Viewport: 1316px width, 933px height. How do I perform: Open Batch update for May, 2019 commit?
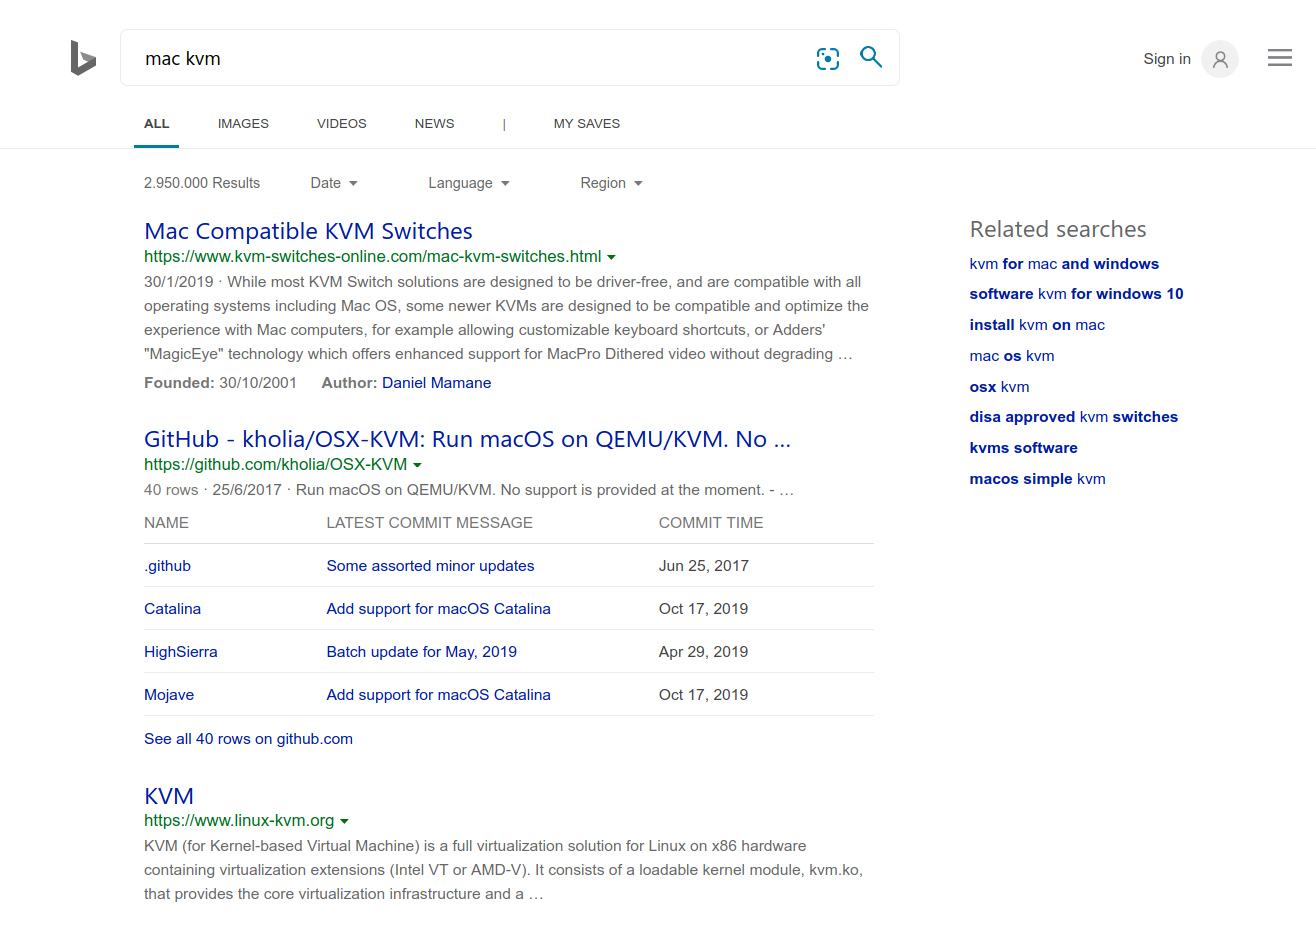(x=421, y=652)
